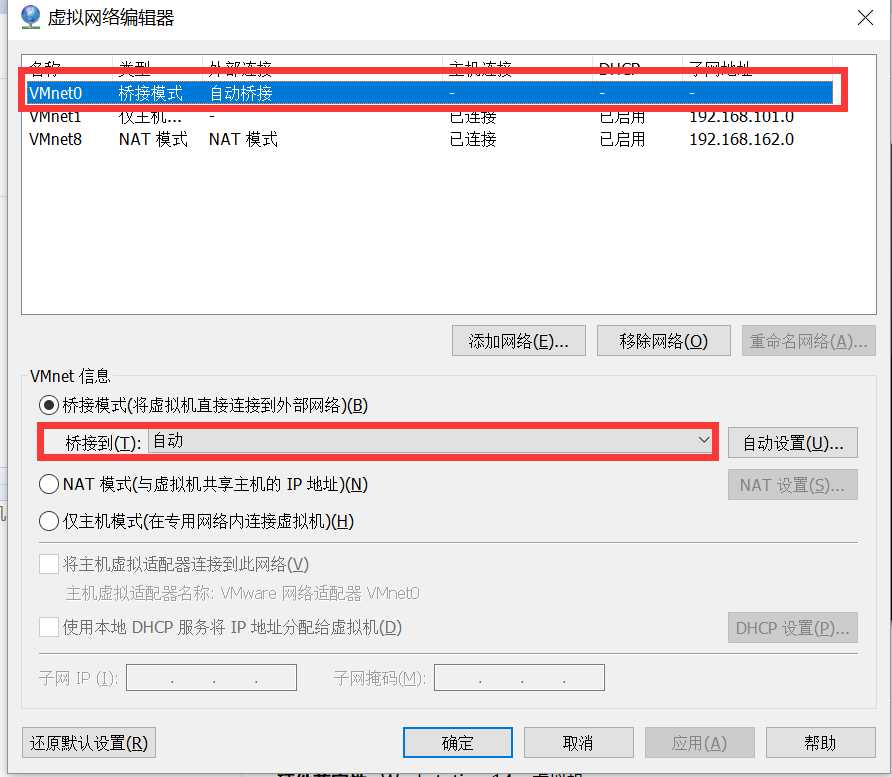Click the 主机连接 column header
Image resolution: width=892 pixels, height=777 pixels.
517,67
